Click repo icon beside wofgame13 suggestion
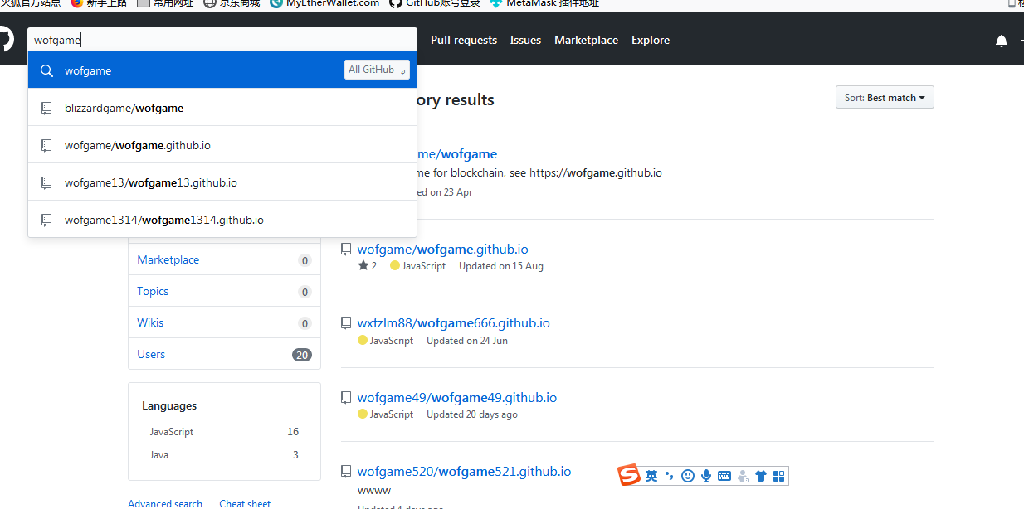1024x509 pixels. tap(46, 182)
